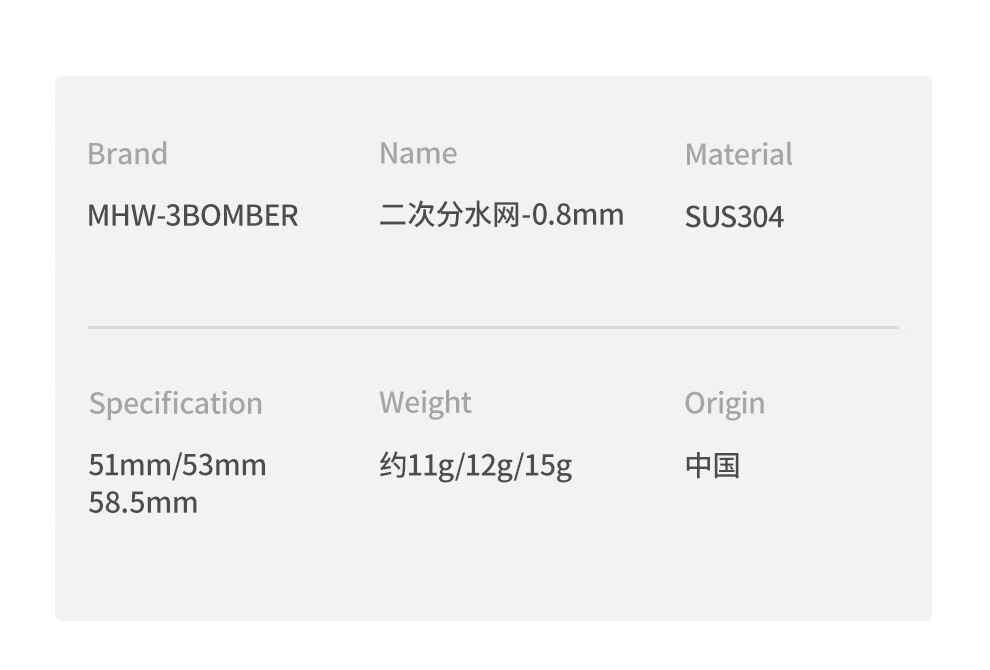Select the 58.5mm specification value

(x=143, y=502)
